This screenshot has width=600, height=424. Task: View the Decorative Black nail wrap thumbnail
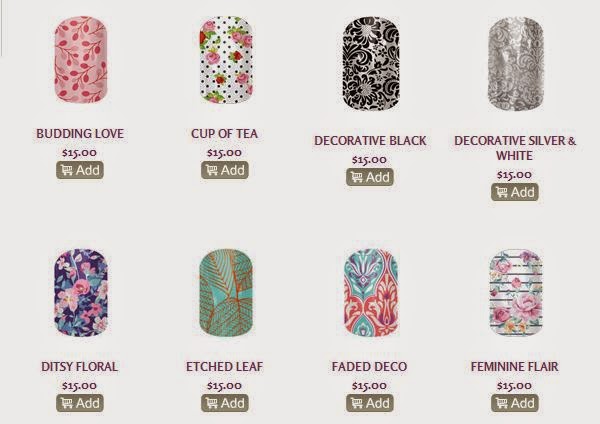pyautogui.click(x=371, y=63)
